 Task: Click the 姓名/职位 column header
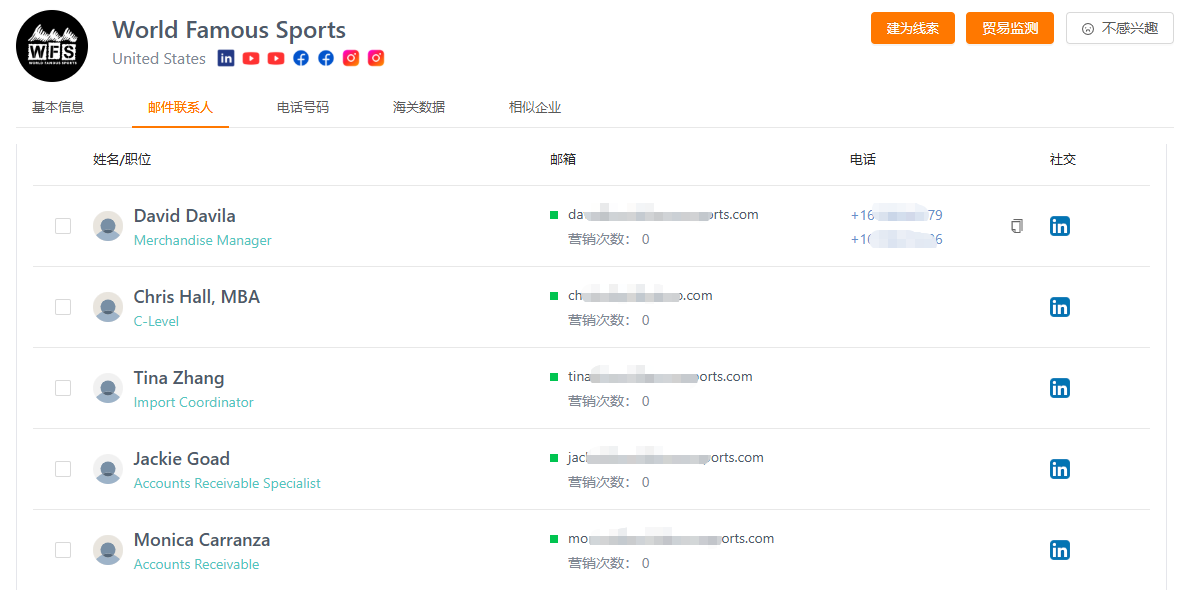click(123, 160)
